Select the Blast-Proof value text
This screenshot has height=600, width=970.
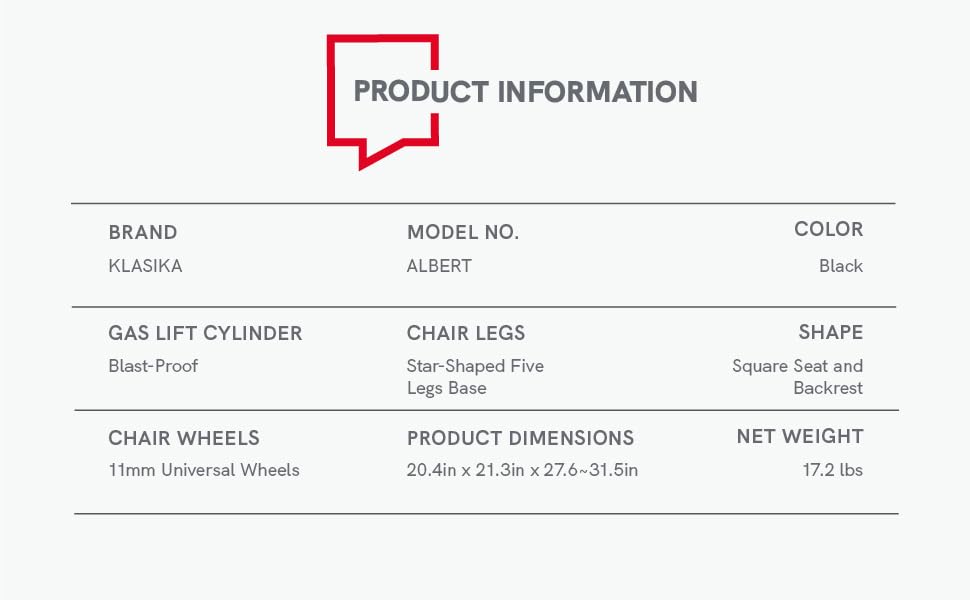pyautogui.click(x=153, y=366)
